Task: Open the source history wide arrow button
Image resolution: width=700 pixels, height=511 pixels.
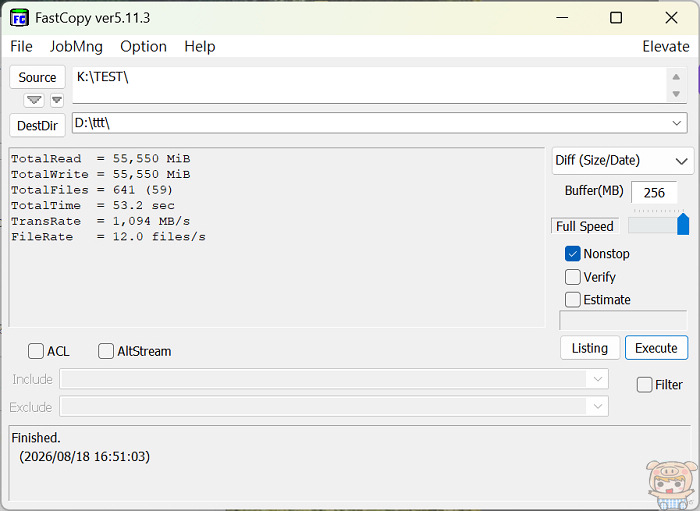Action: [34, 100]
